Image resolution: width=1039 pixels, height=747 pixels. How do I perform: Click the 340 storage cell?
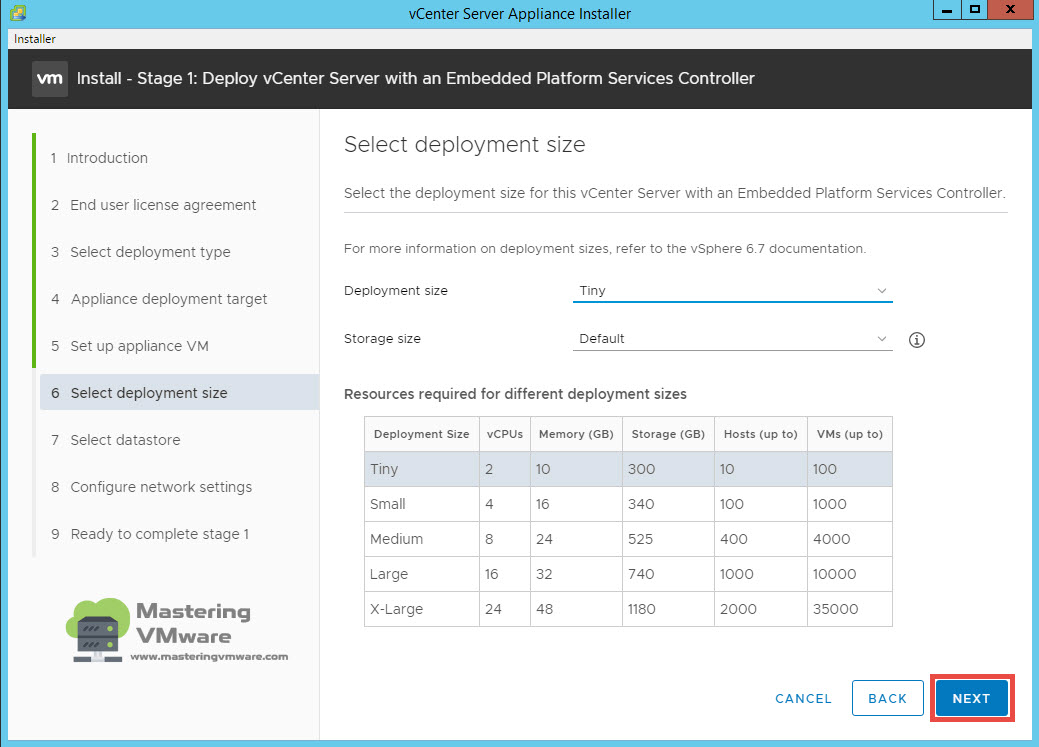(668, 504)
